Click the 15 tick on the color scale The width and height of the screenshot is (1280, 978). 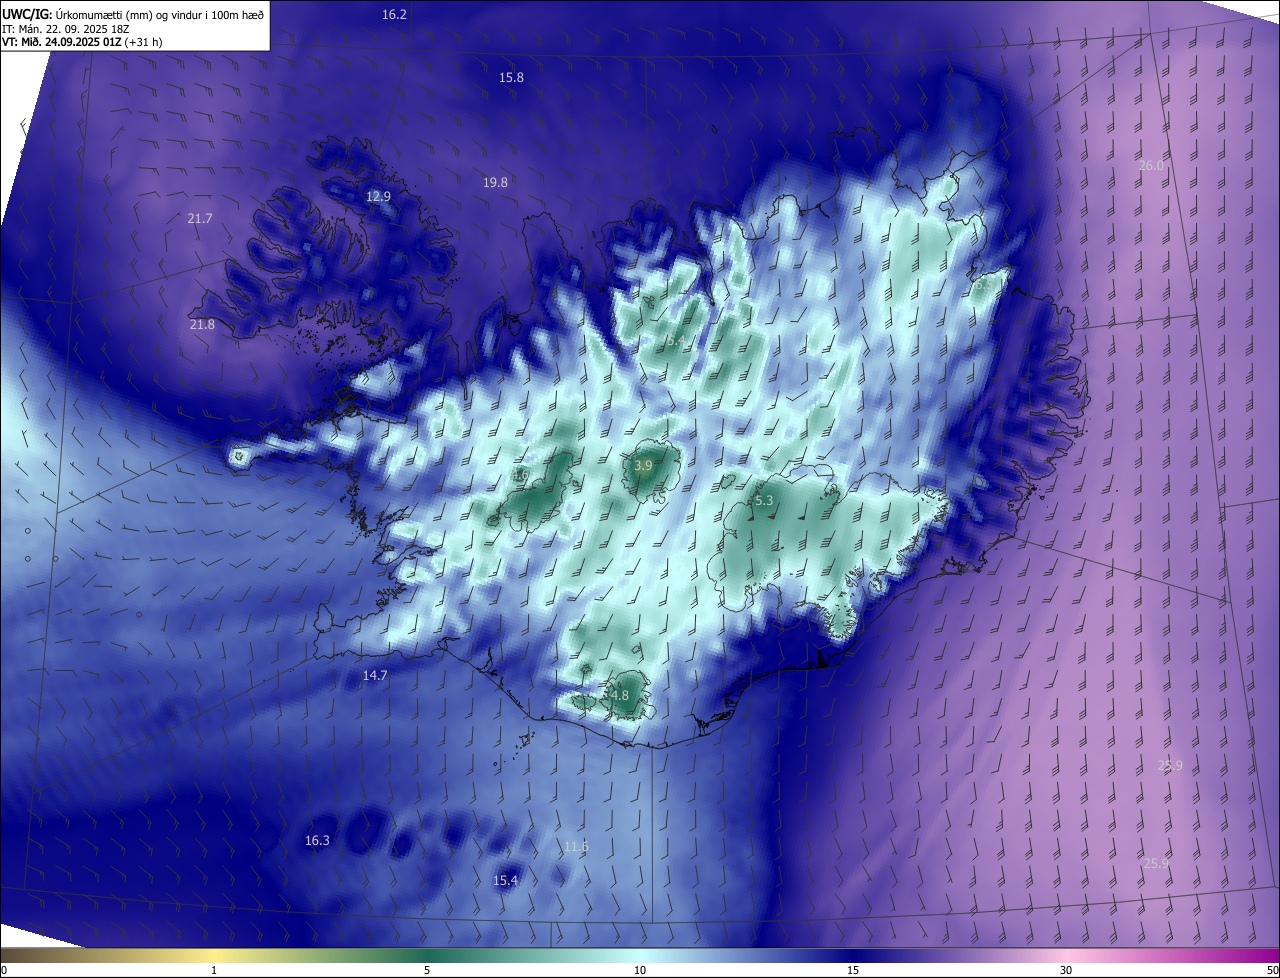click(853, 971)
